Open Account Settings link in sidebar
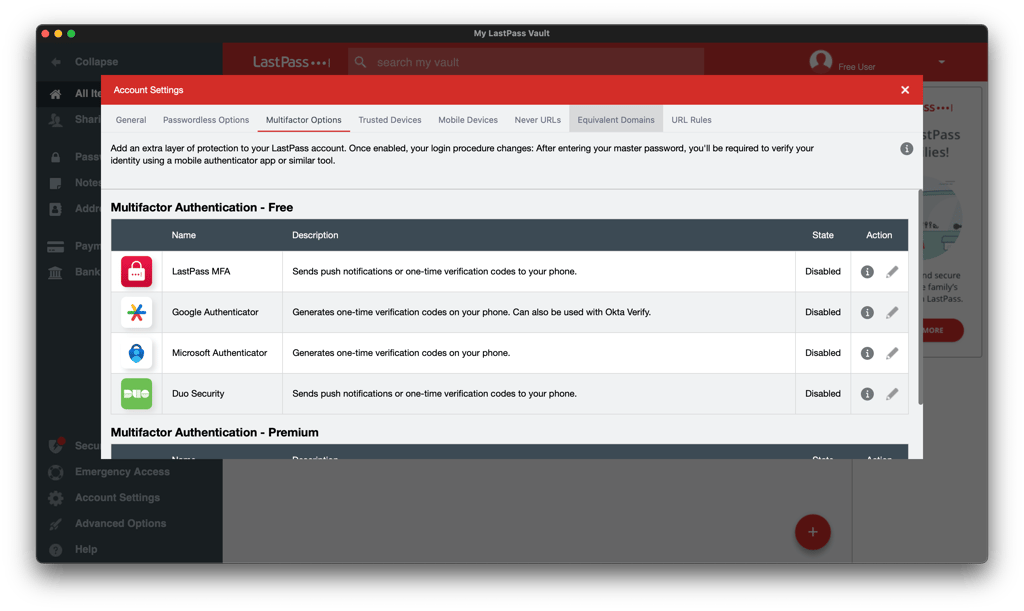This screenshot has height=611, width=1024. click(117, 497)
